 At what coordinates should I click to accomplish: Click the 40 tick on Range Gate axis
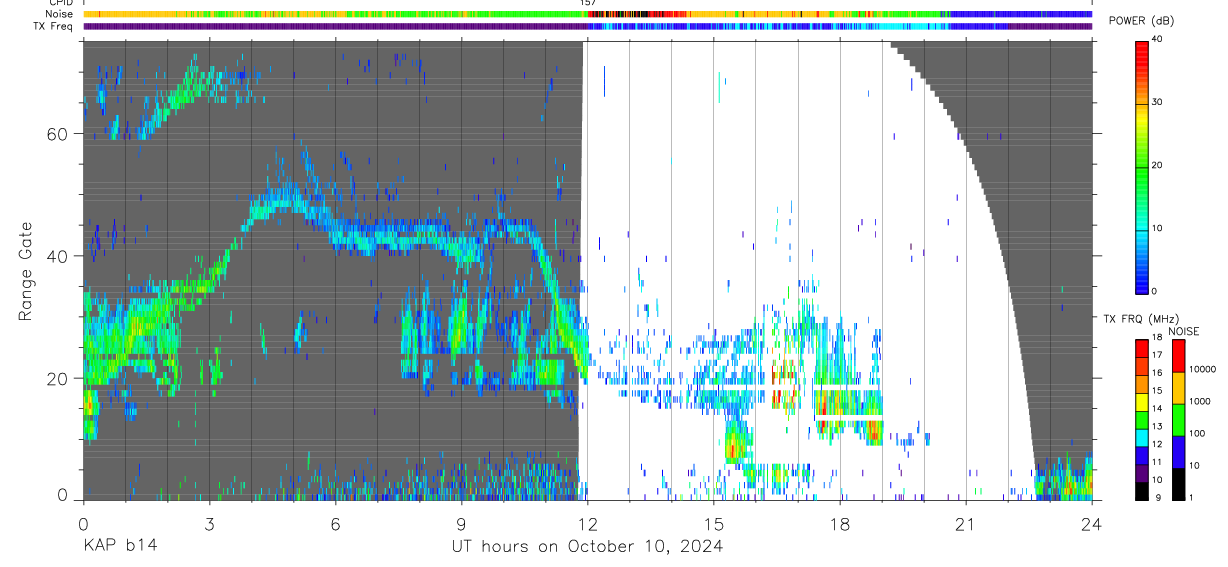click(59, 256)
